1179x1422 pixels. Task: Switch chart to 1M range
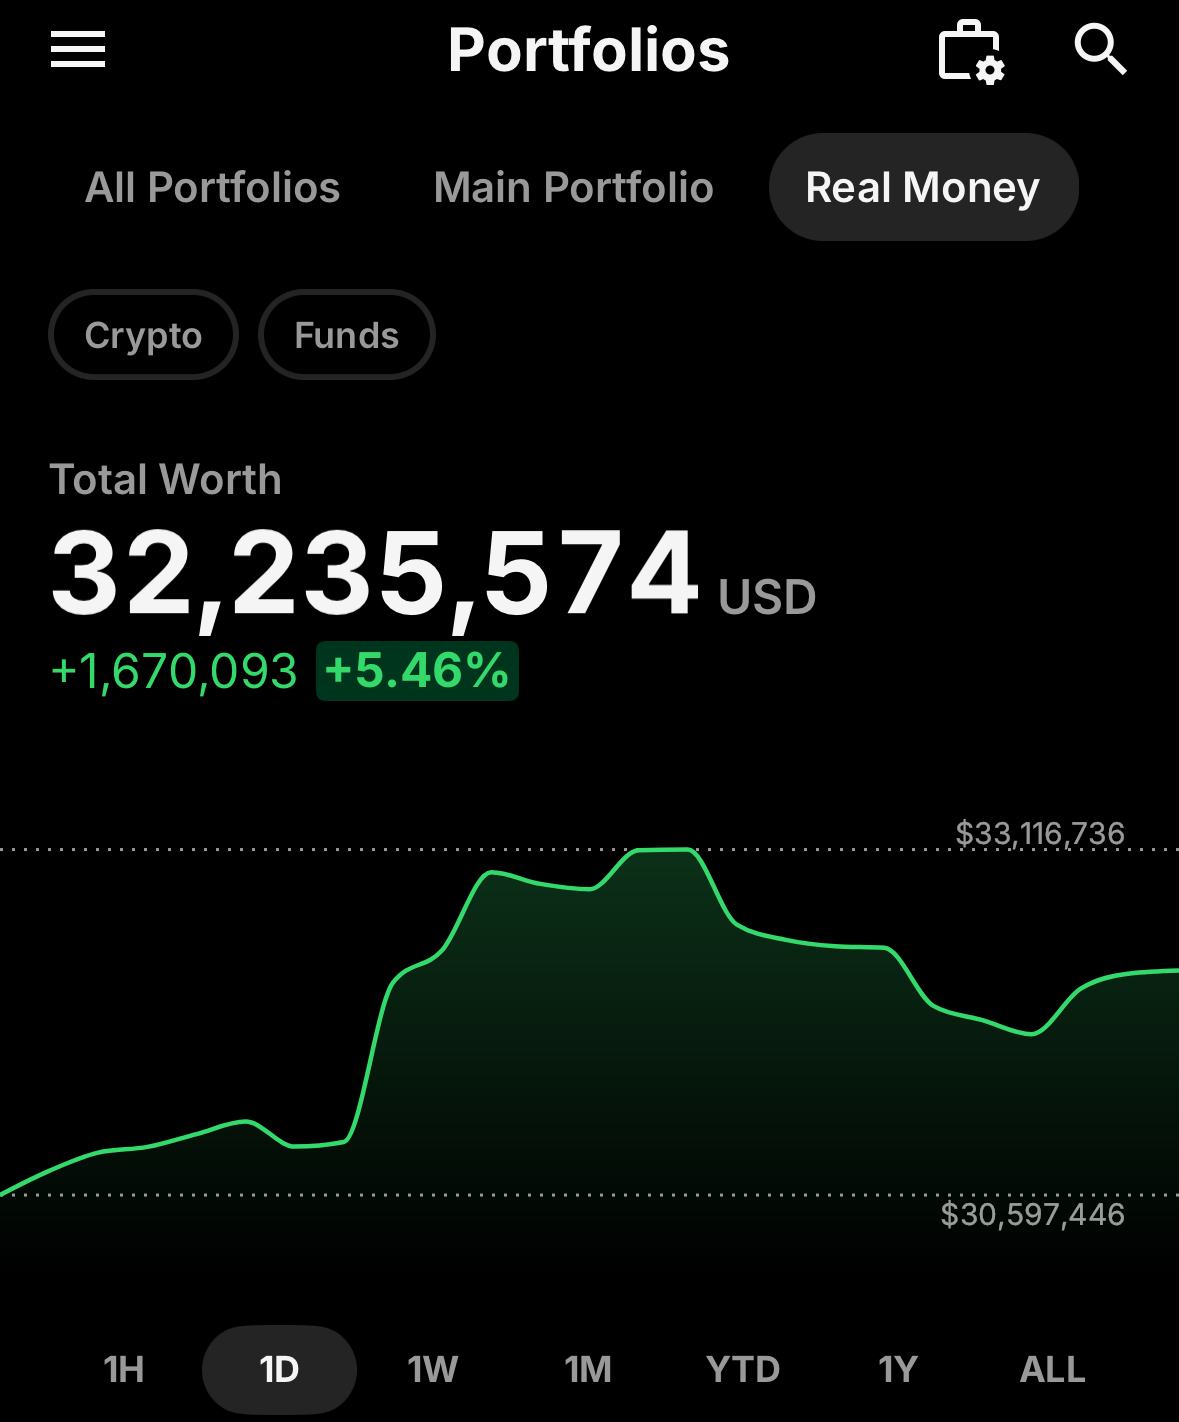pos(588,1369)
